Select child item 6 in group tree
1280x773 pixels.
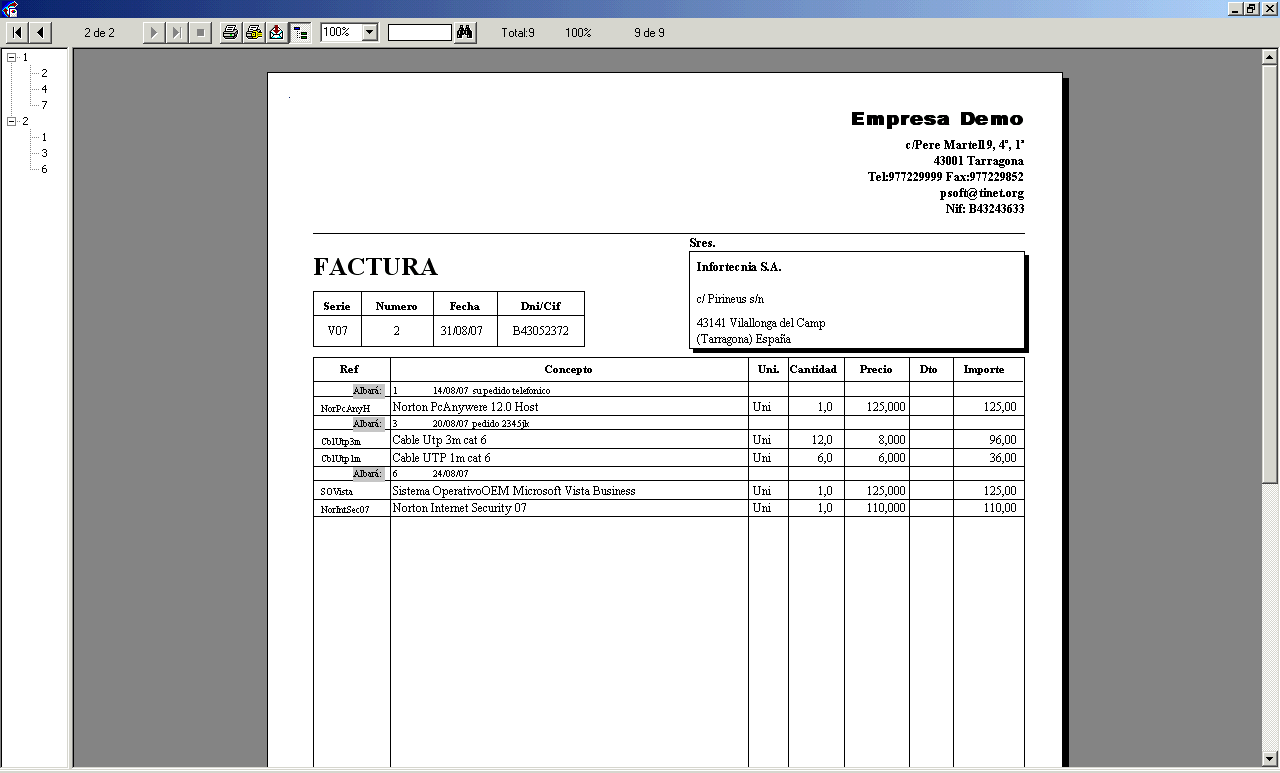44,169
